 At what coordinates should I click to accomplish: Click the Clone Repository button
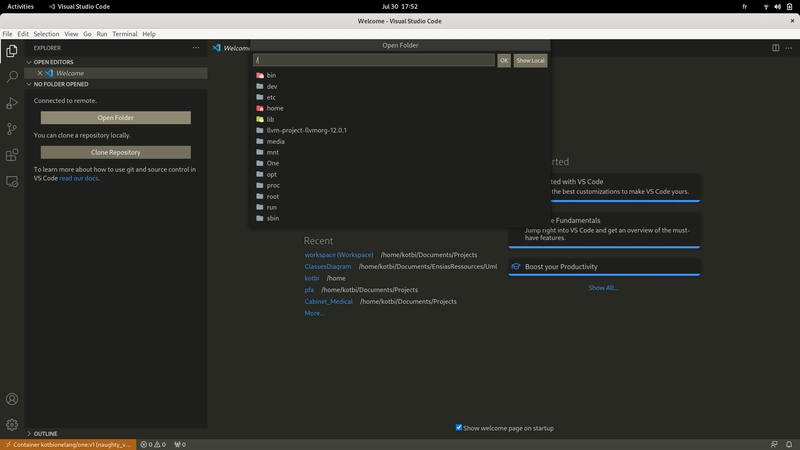pyautogui.click(x=115, y=153)
